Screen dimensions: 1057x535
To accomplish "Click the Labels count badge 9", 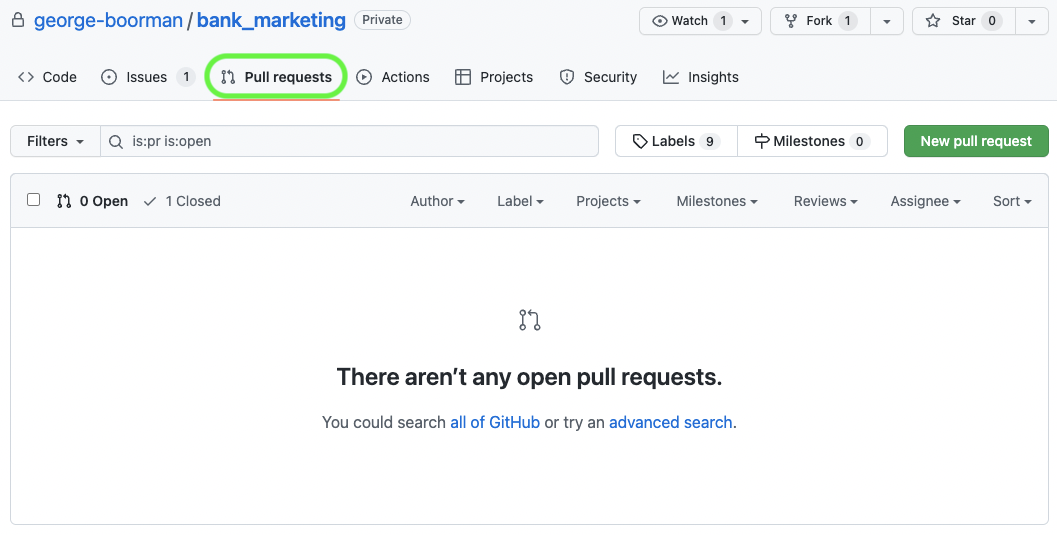I will (710, 141).
